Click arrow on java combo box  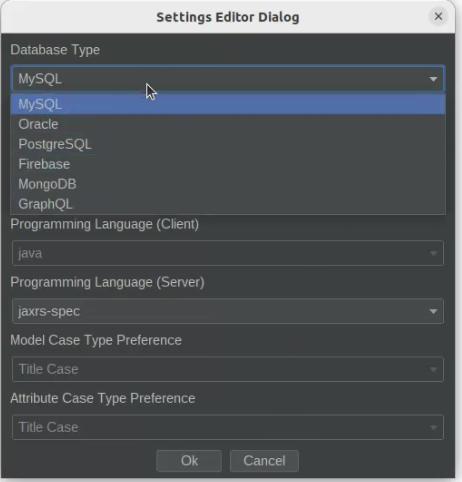click(x=433, y=253)
